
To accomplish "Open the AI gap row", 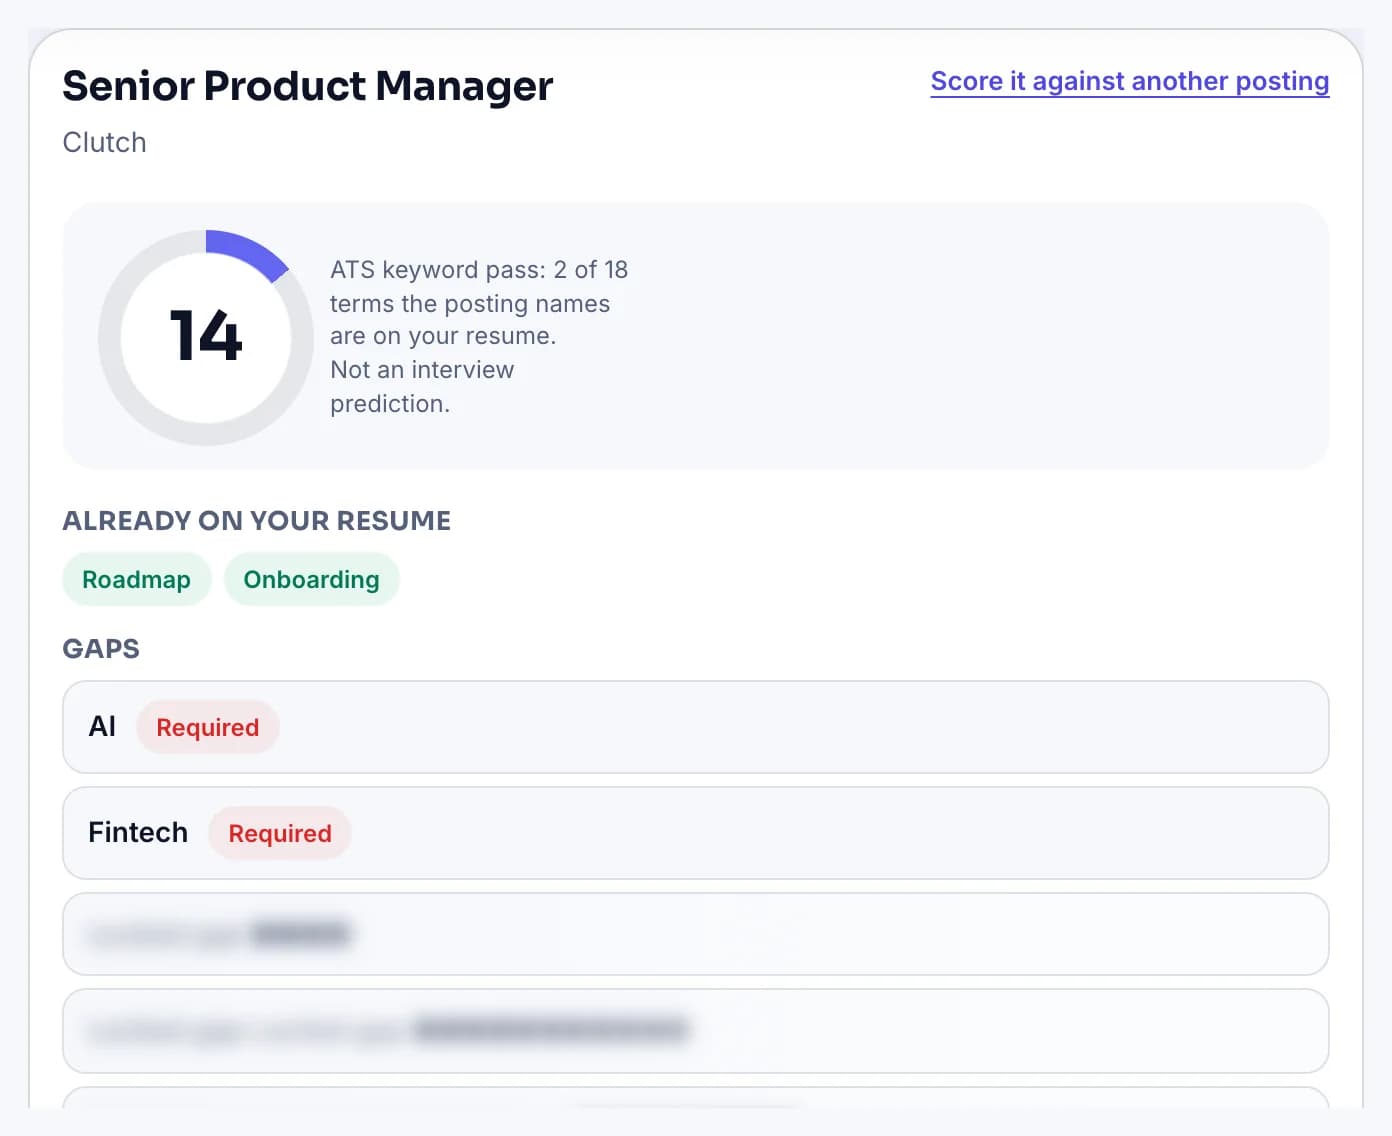I will tap(696, 727).
